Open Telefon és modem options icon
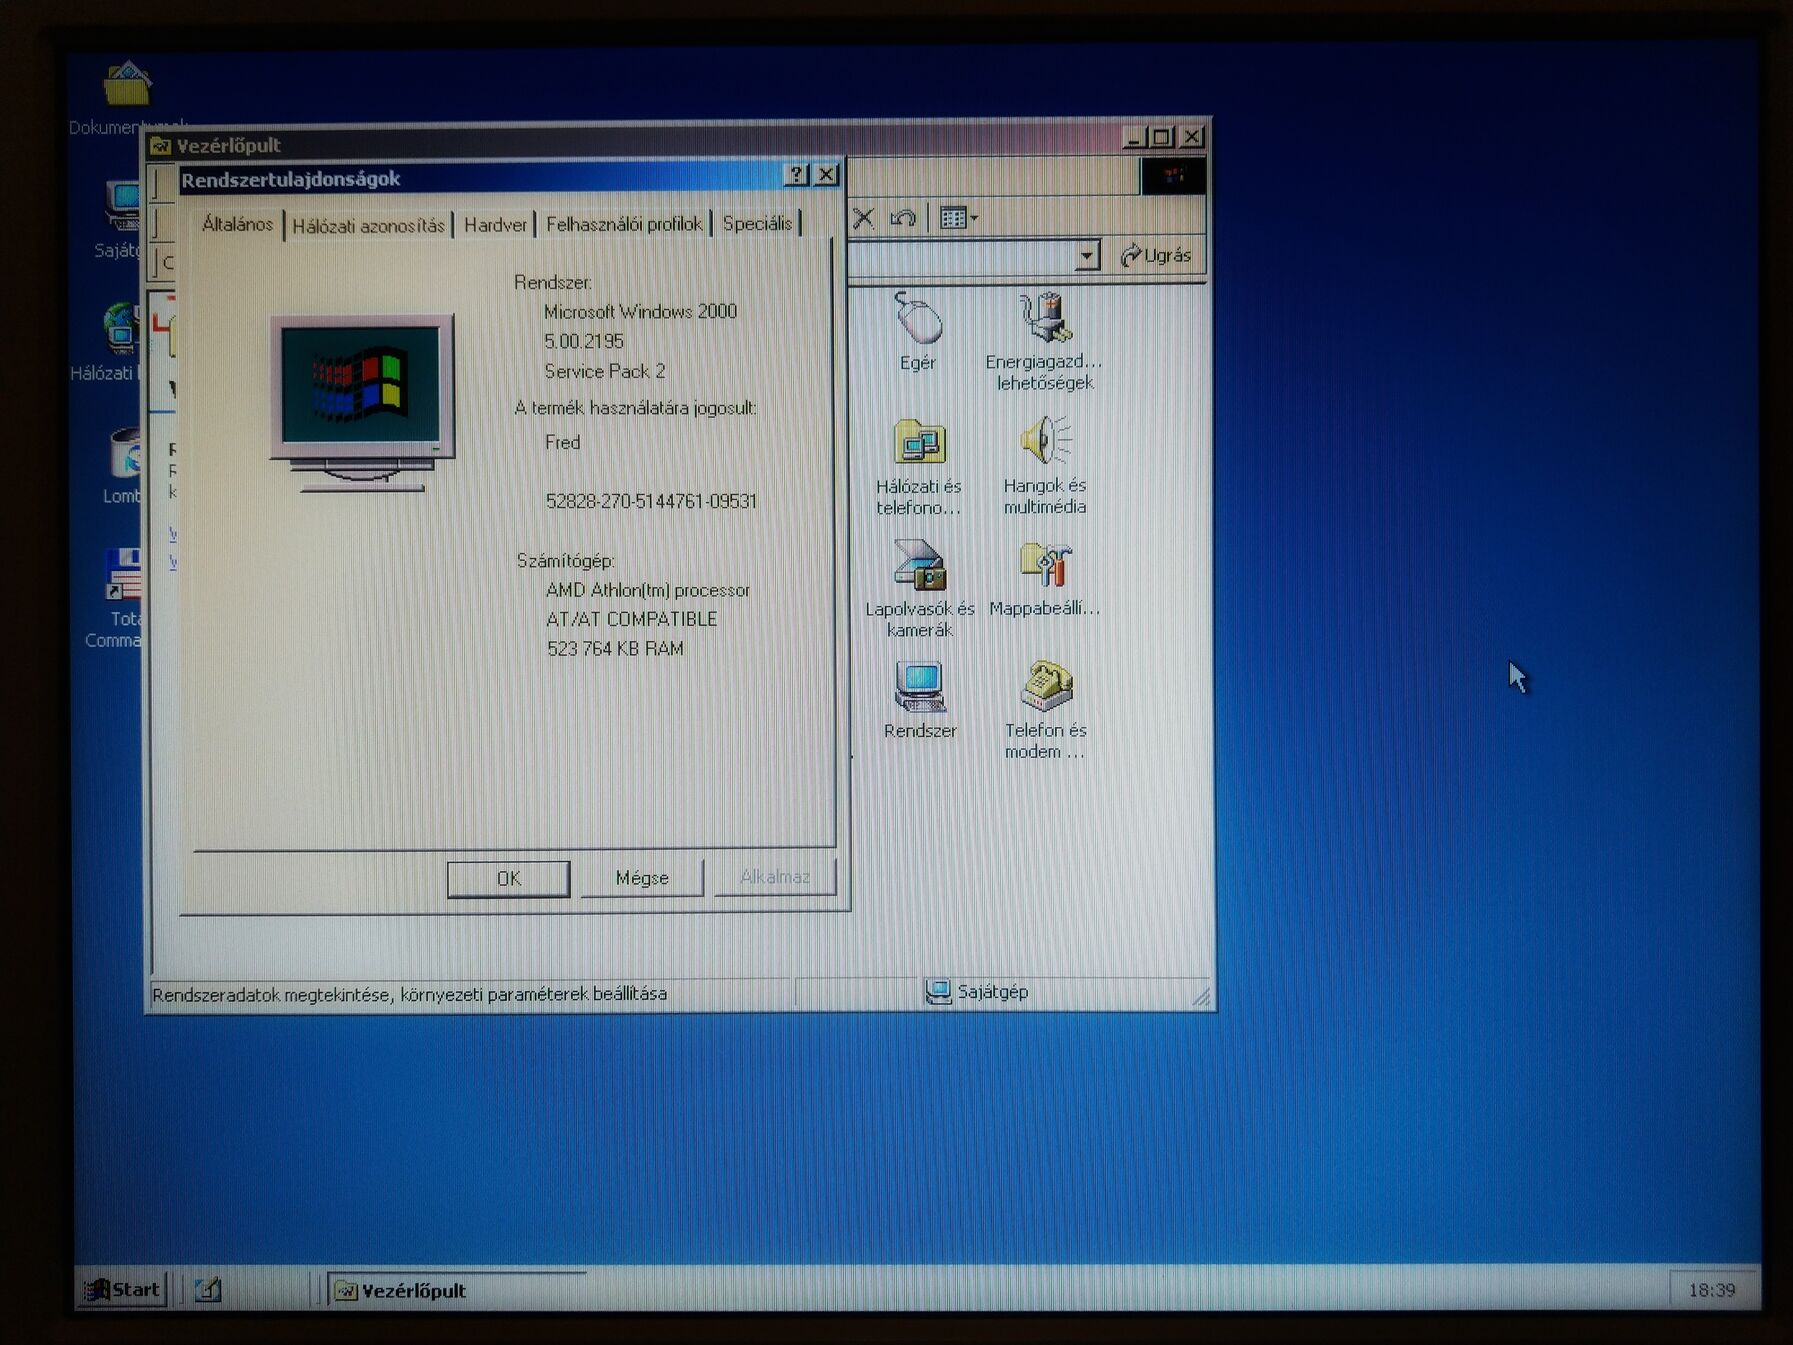The height and width of the screenshot is (1345, 1793). (1045, 710)
